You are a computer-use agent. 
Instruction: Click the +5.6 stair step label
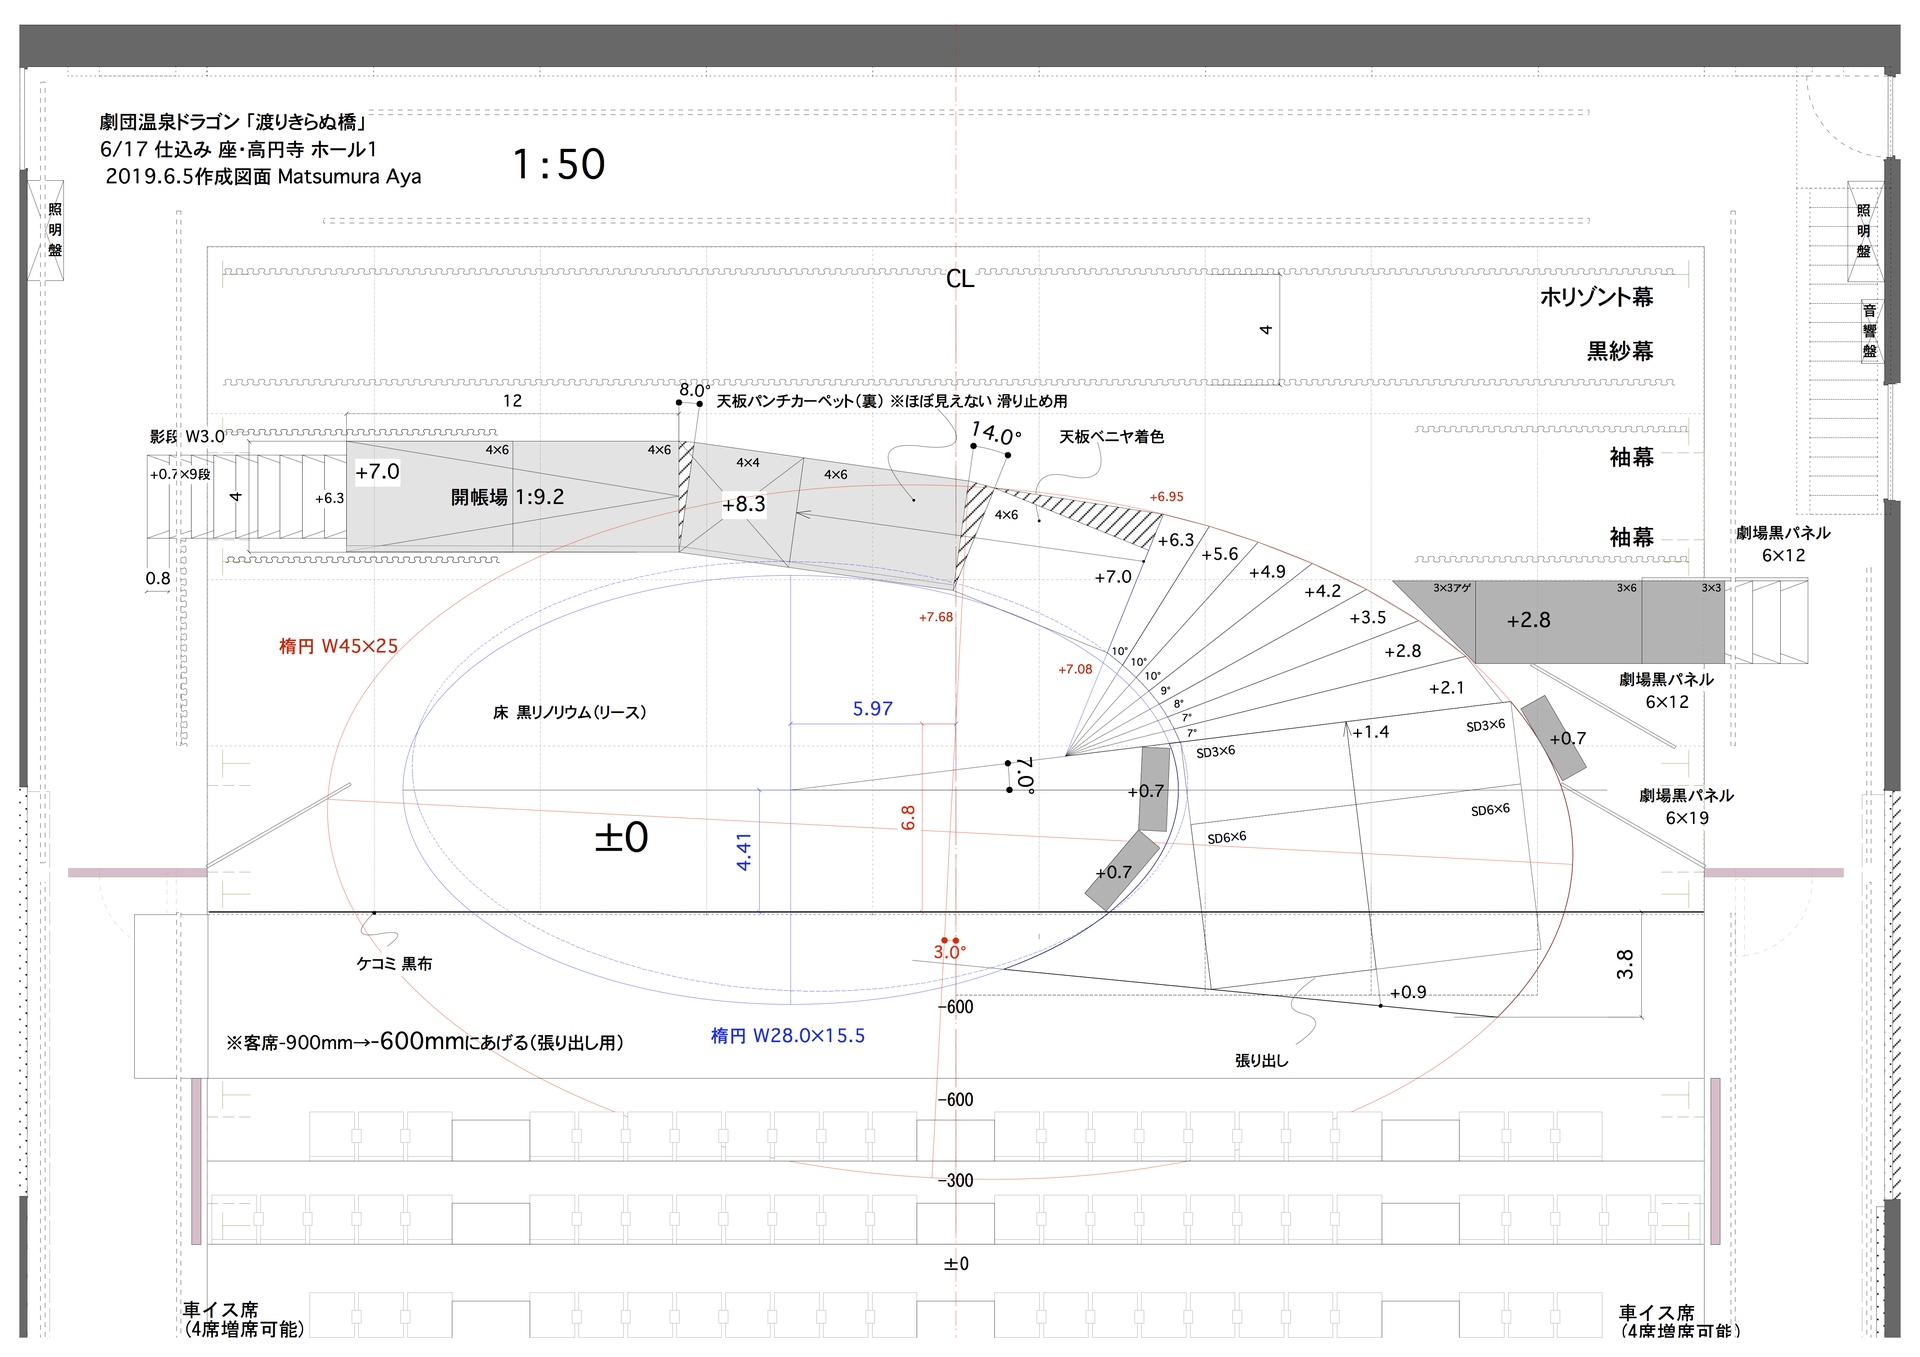(x=1219, y=554)
